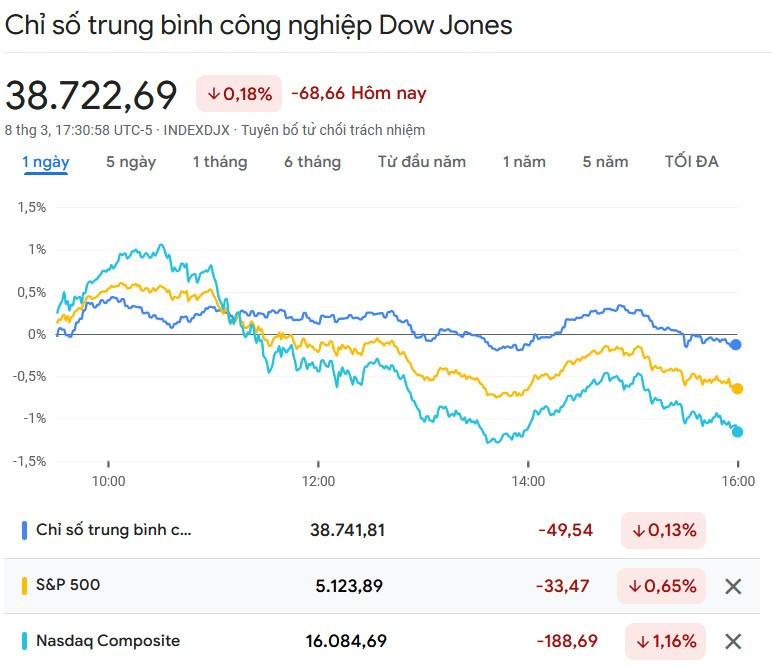Click the S&P 500 row name
The image size is (772, 667).
[68, 585]
